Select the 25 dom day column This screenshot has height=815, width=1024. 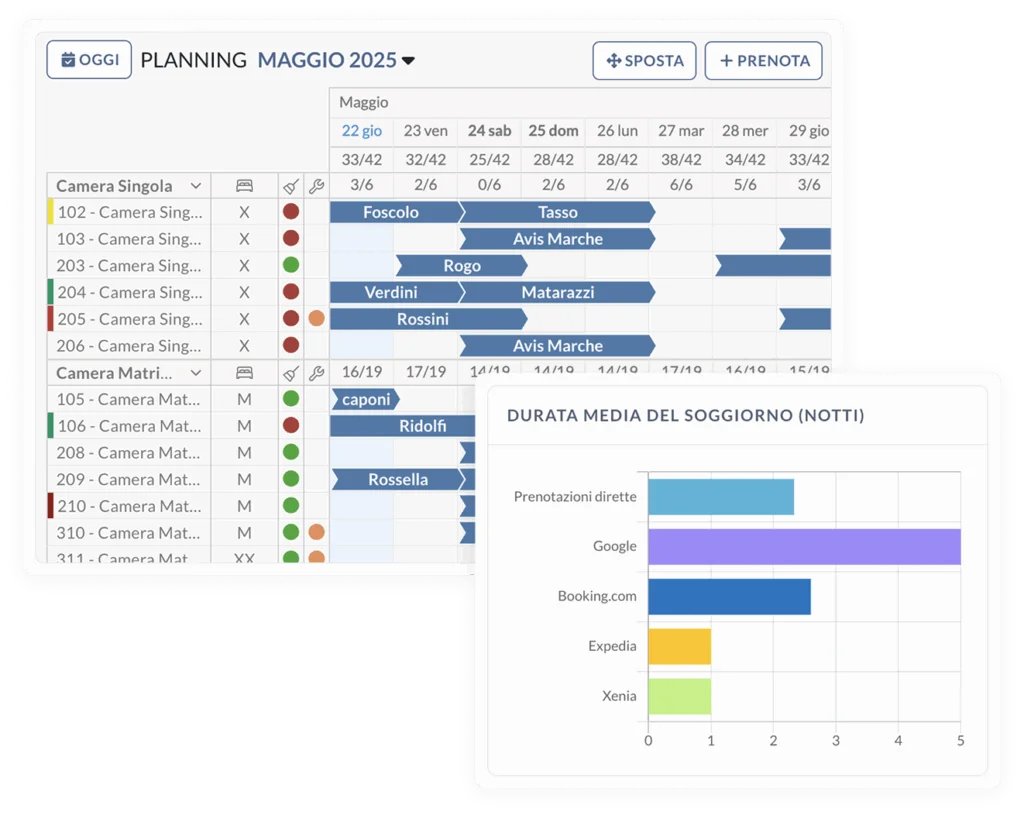(553, 131)
